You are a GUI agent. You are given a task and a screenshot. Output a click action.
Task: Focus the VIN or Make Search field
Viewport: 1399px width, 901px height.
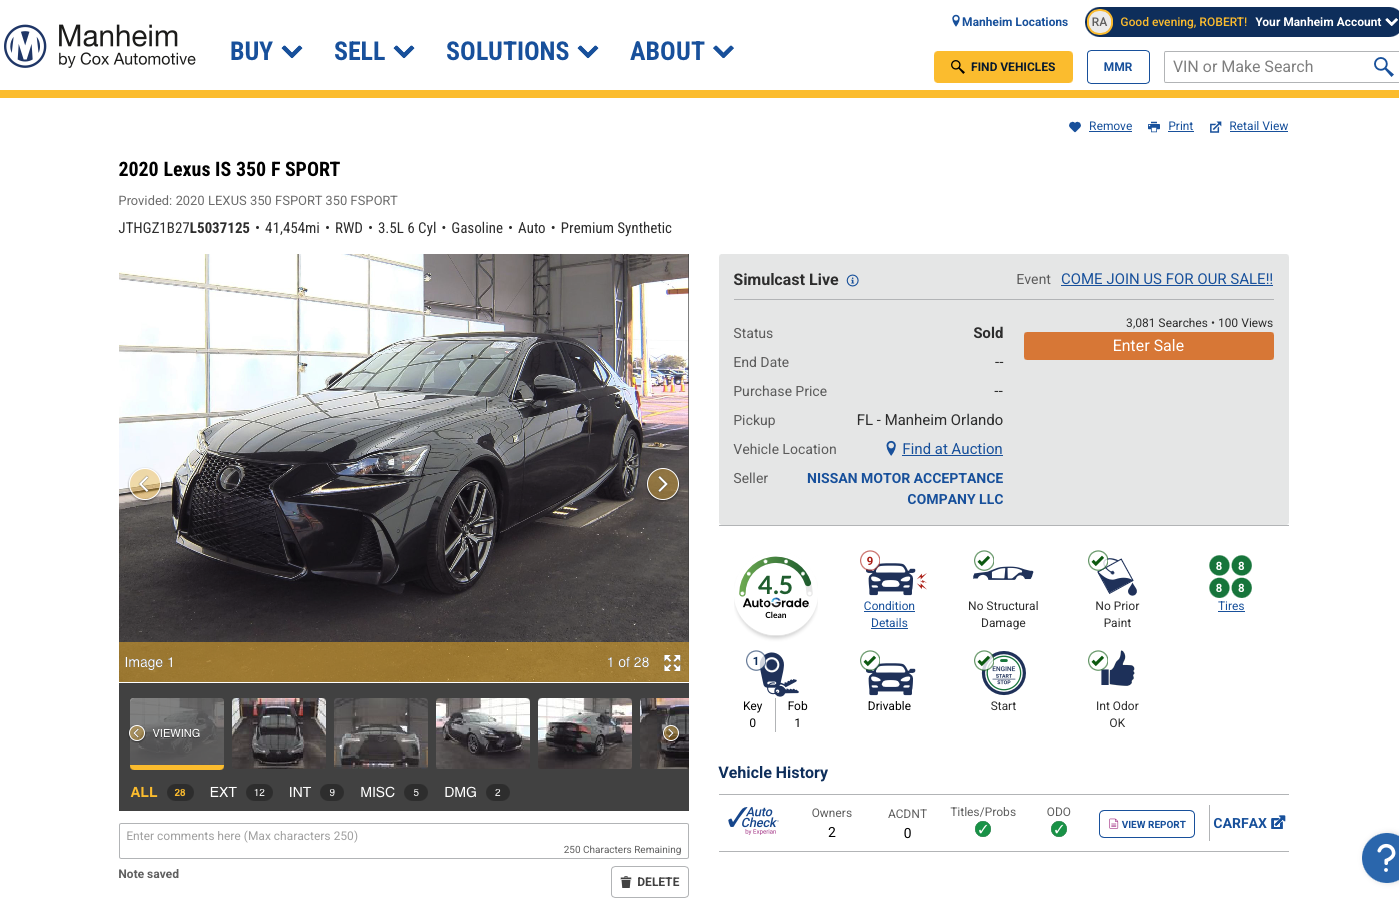1268,67
